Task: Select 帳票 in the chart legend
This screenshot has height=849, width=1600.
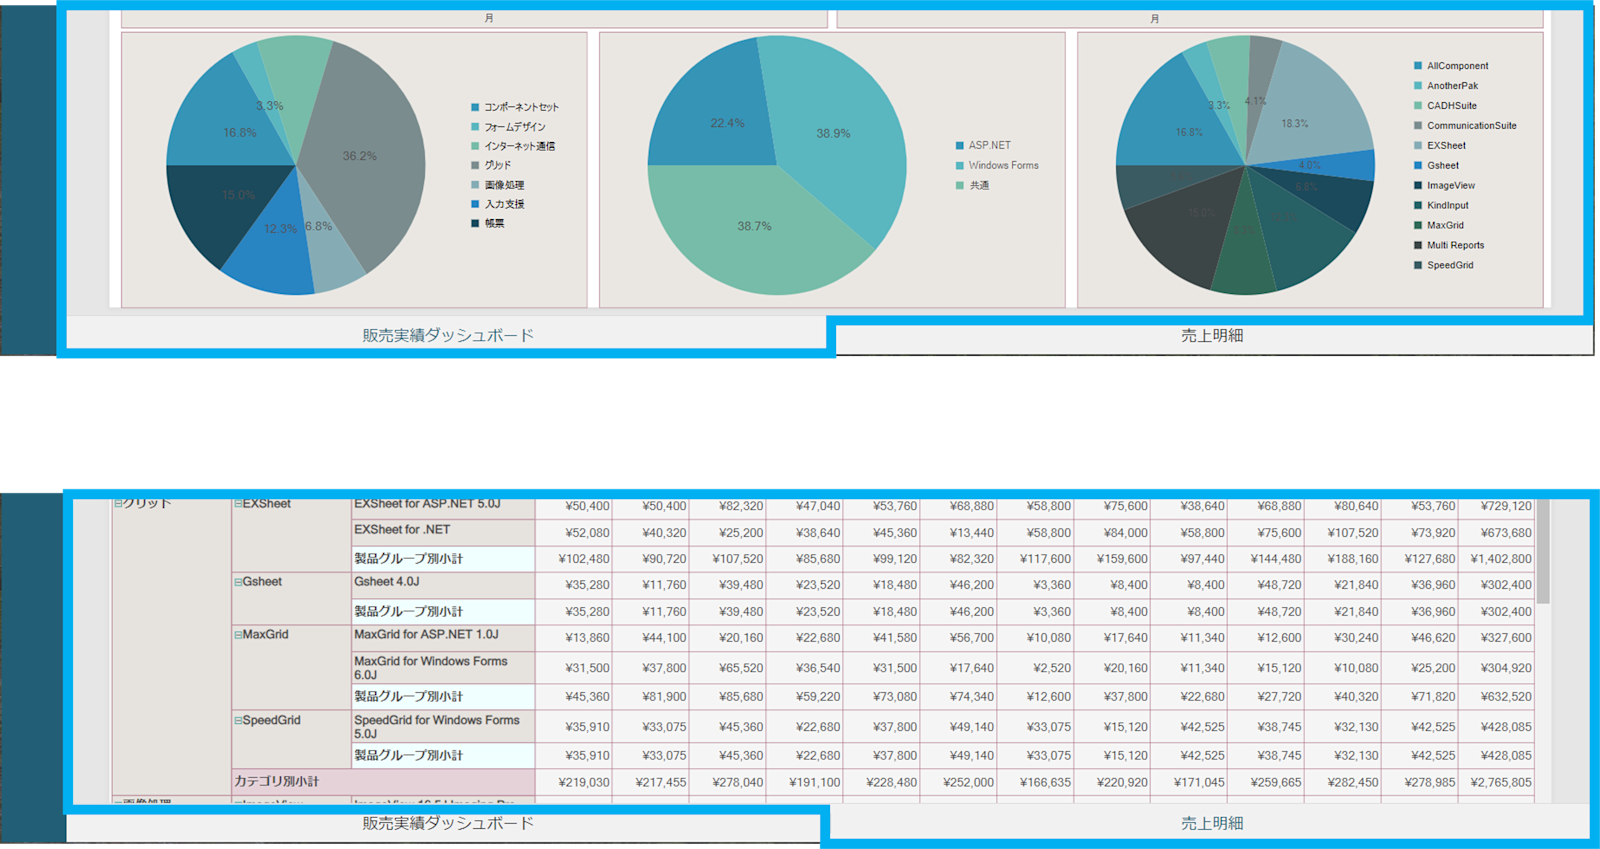Action: [x=488, y=224]
